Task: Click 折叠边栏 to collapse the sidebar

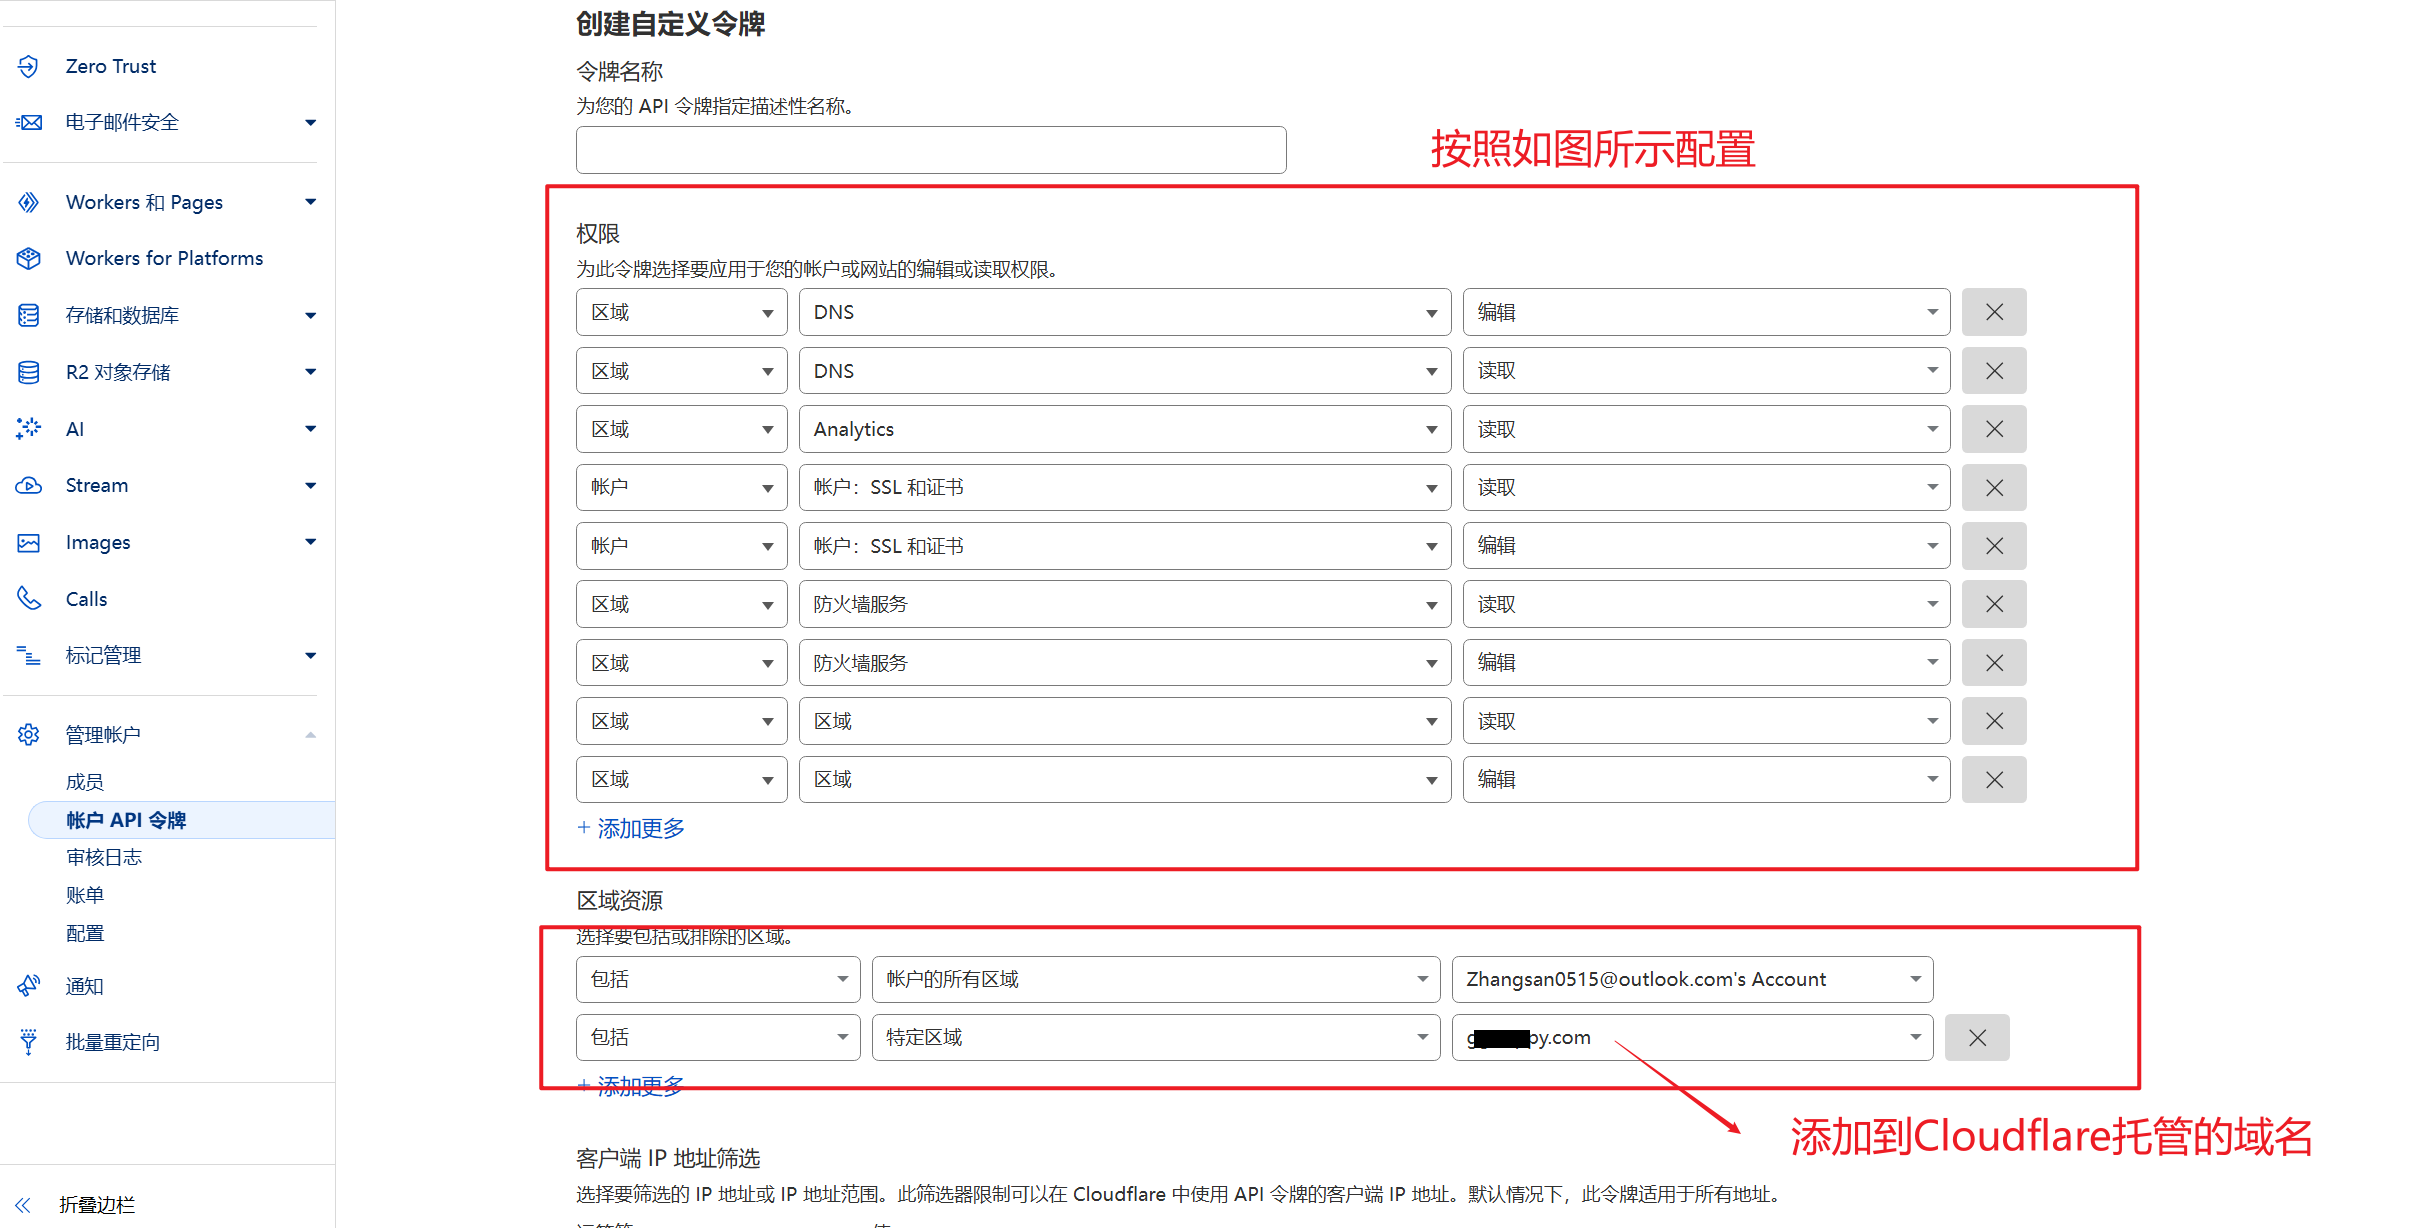Action: [95, 1204]
